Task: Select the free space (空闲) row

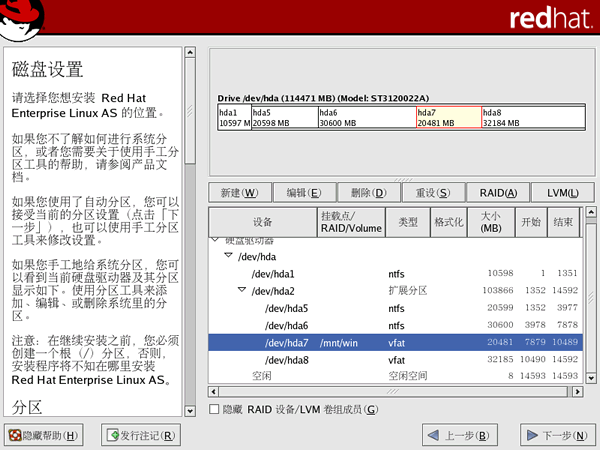Action: [x=396, y=376]
